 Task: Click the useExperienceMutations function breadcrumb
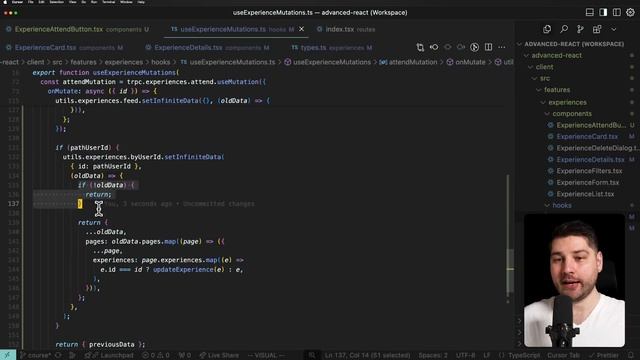point(327,62)
